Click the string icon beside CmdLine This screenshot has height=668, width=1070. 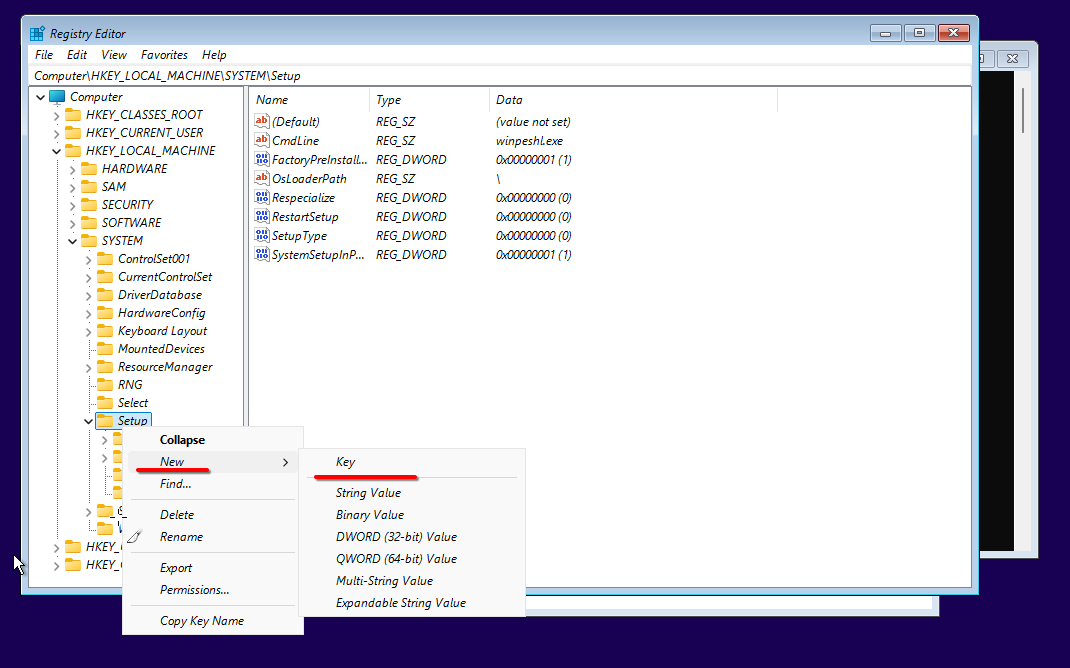pos(261,141)
